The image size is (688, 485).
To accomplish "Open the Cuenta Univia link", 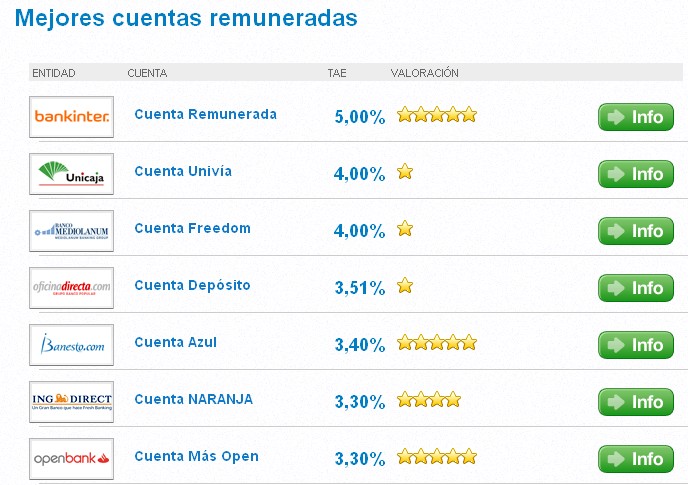I will (x=183, y=171).
